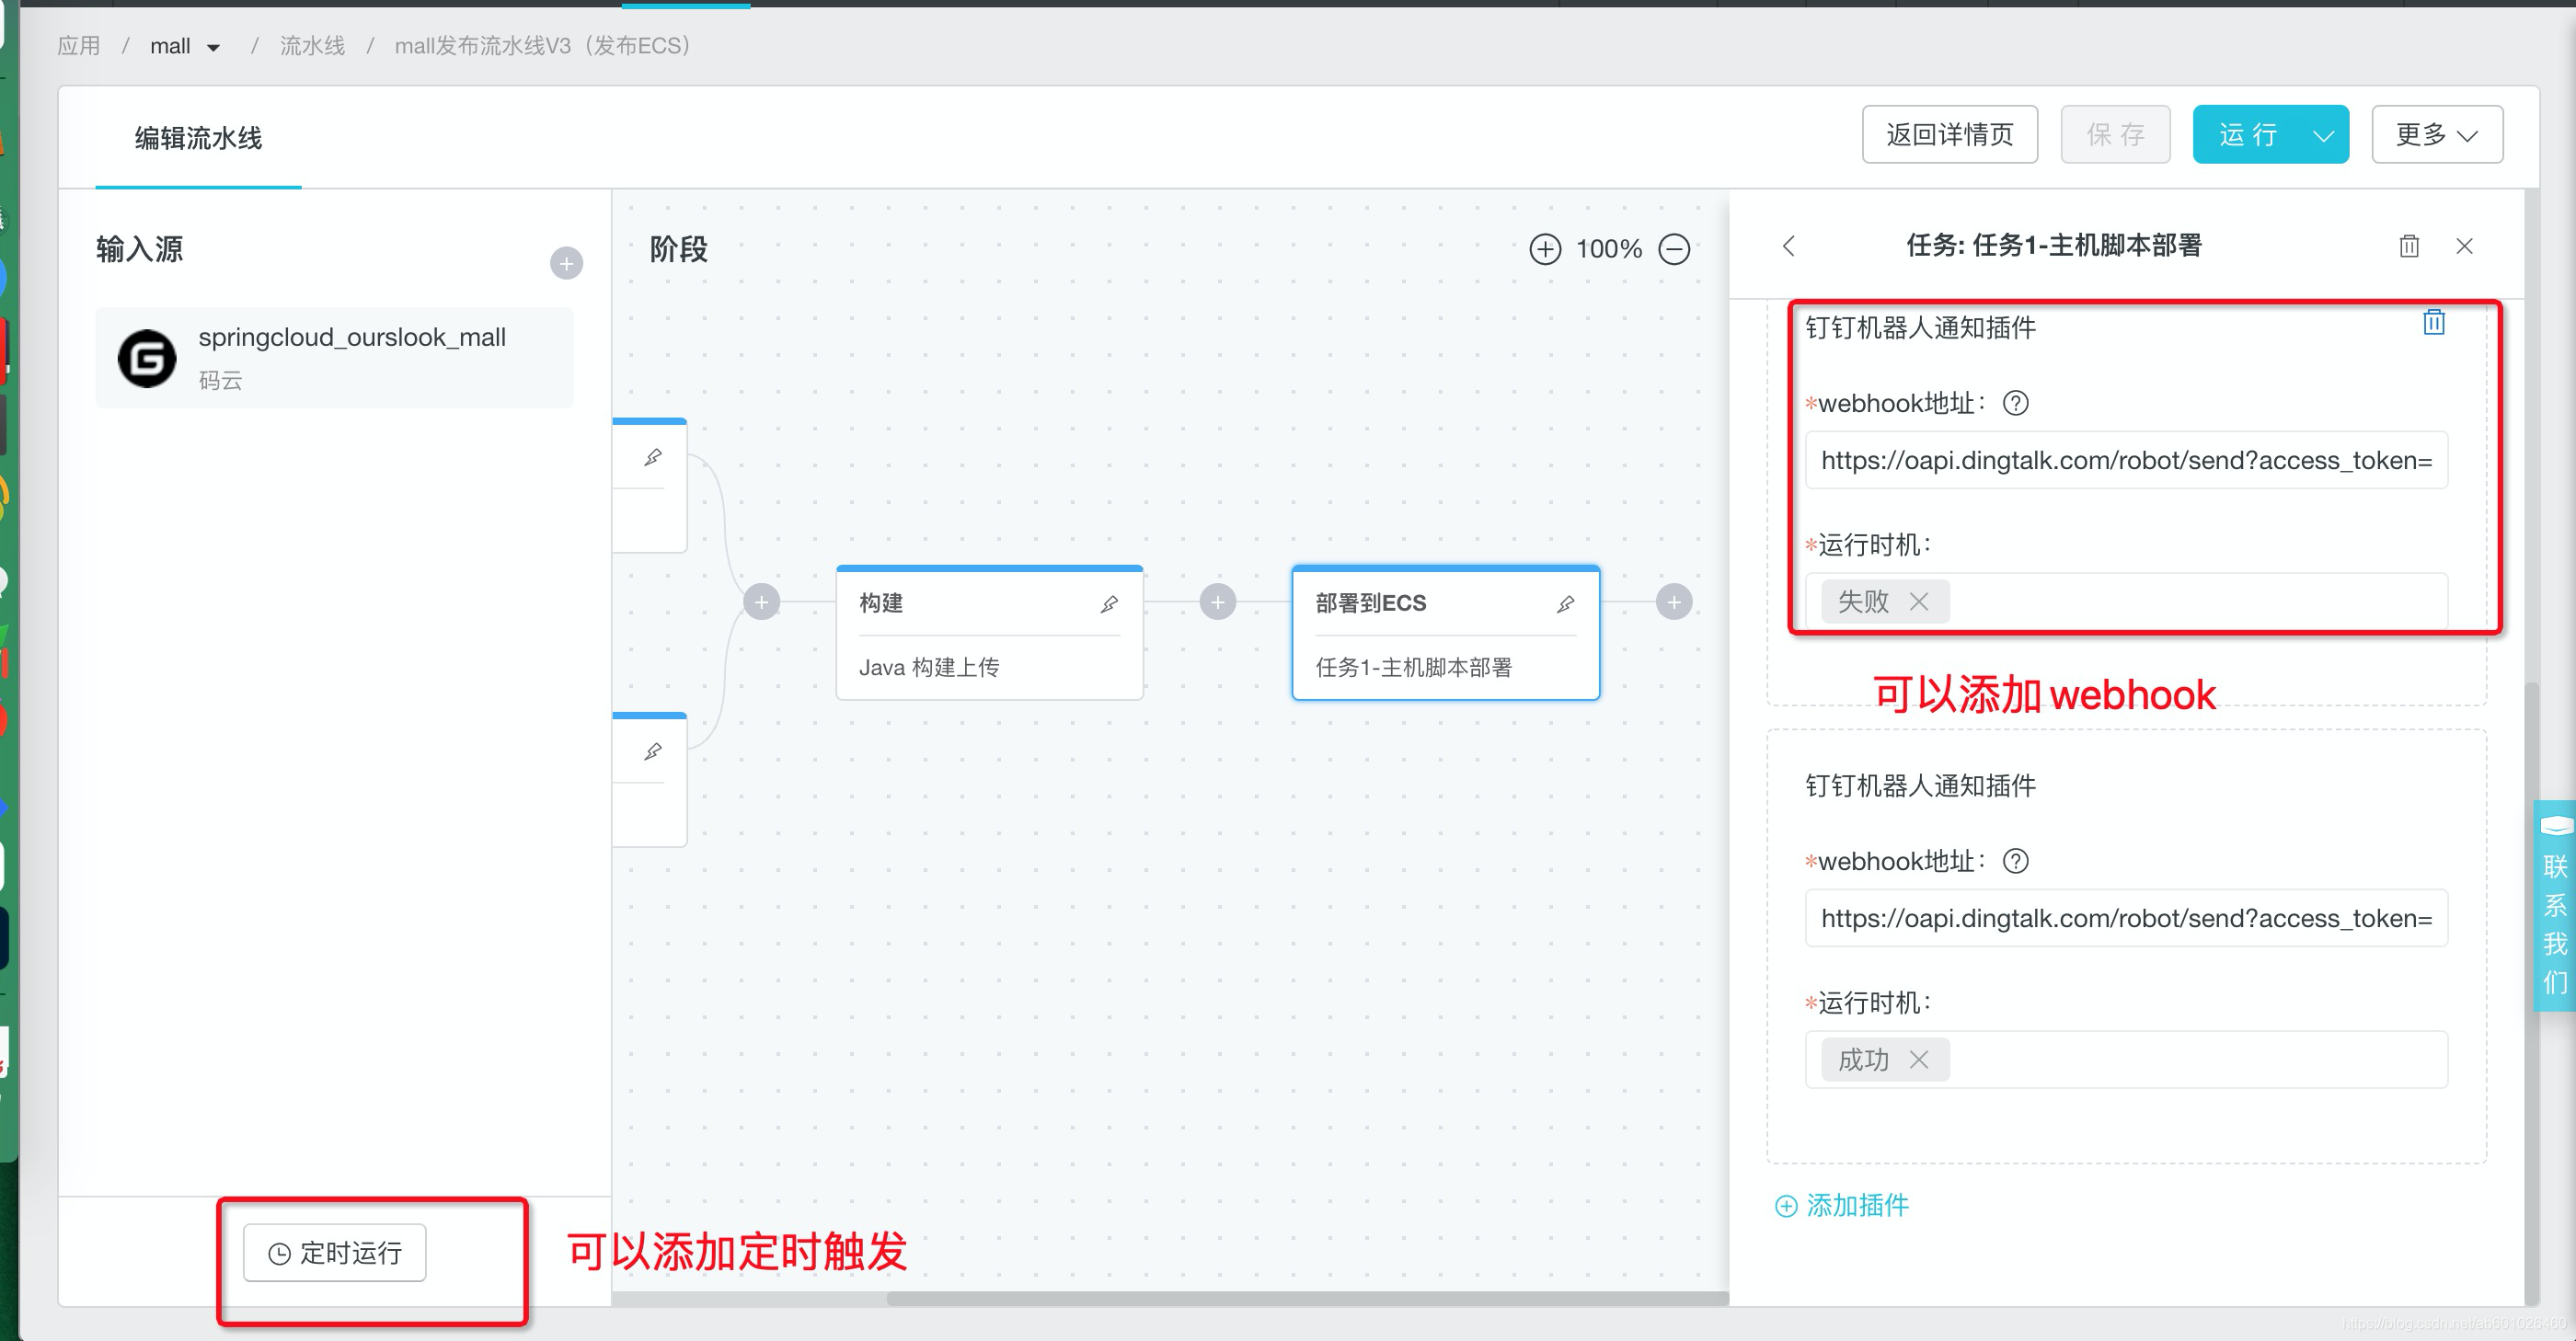Click 返回详情页 button
This screenshot has height=1341, width=2576.
click(1949, 135)
